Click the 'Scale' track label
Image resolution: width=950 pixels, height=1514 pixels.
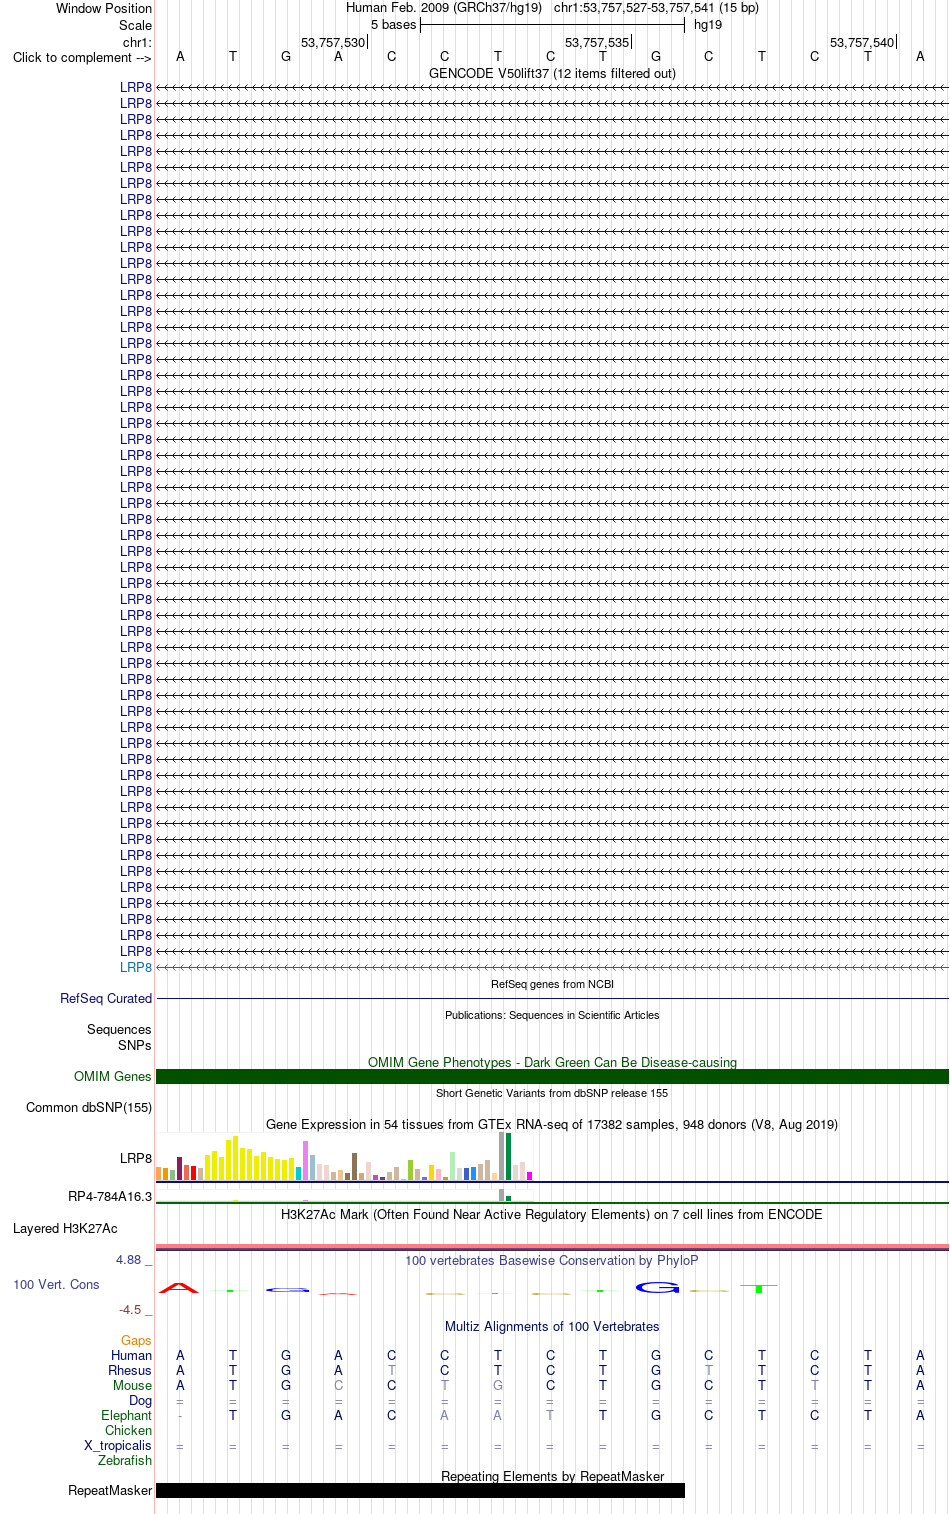135,25
